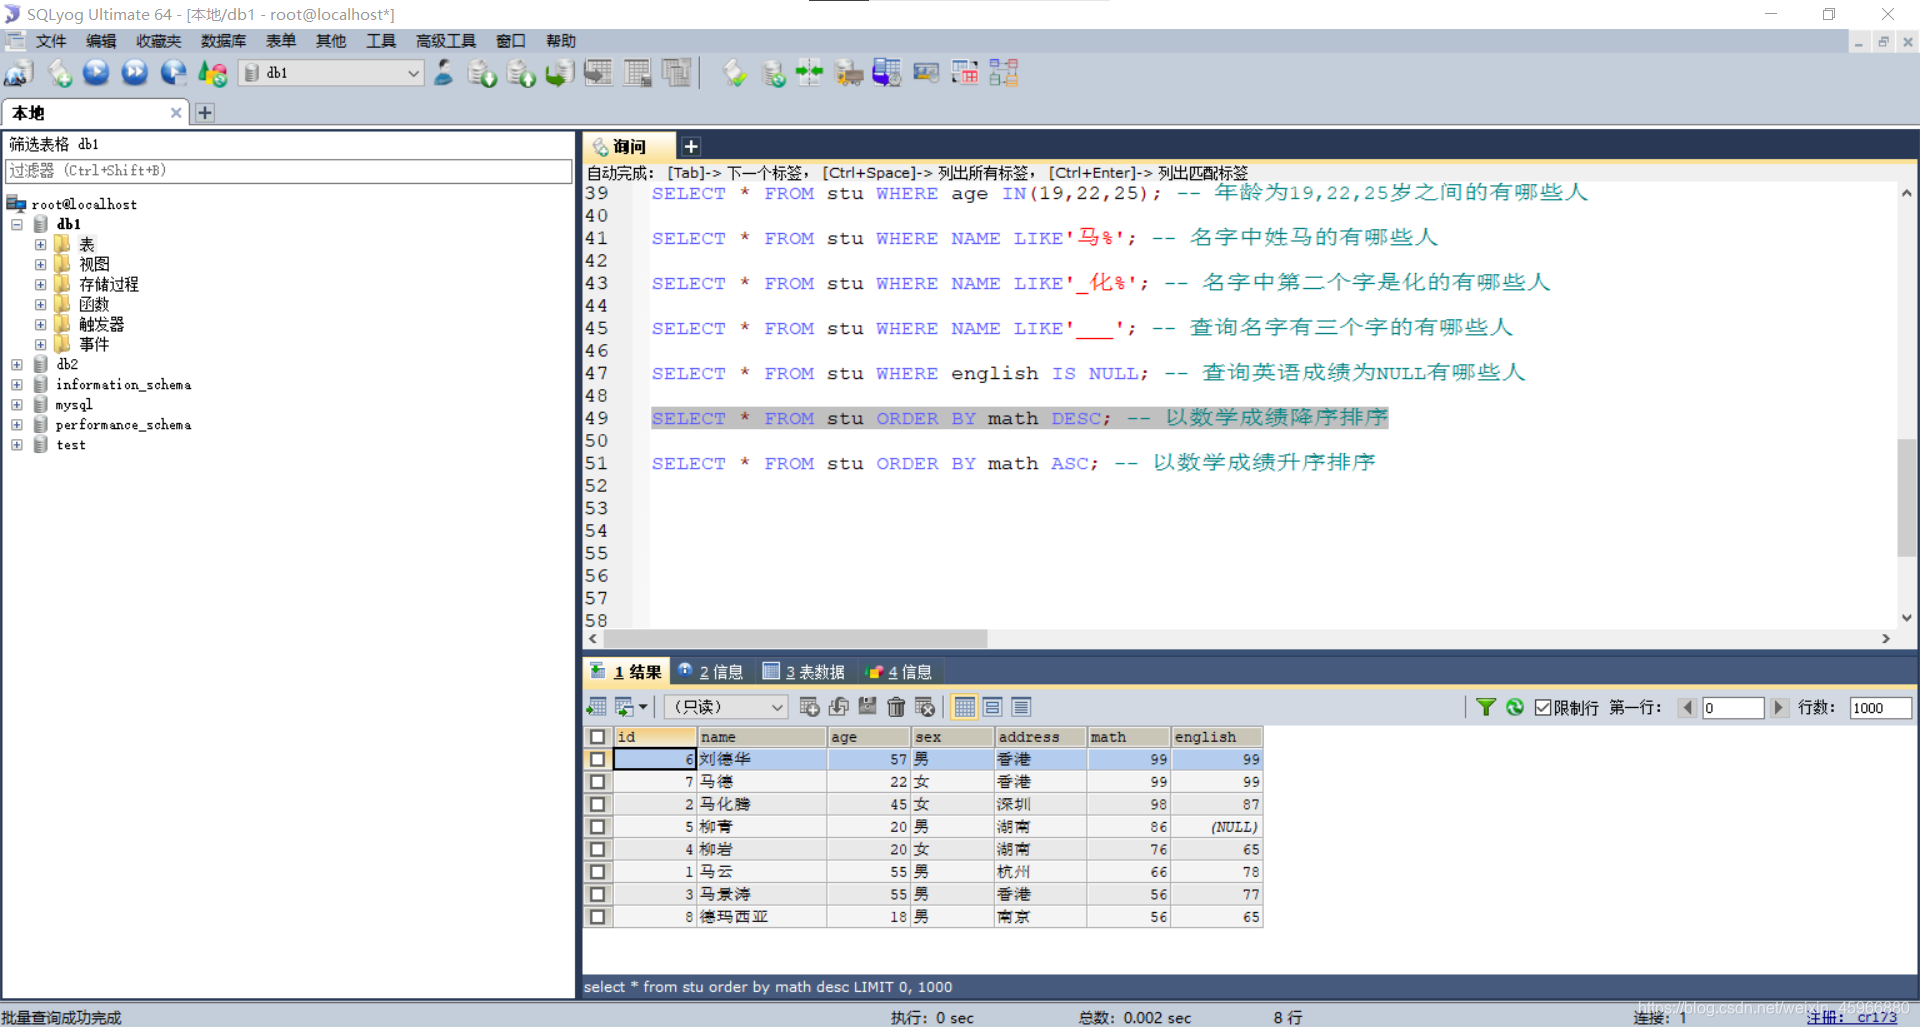Refresh object browser via shapes icon
1920x1027 pixels.
pyautogui.click(x=213, y=73)
